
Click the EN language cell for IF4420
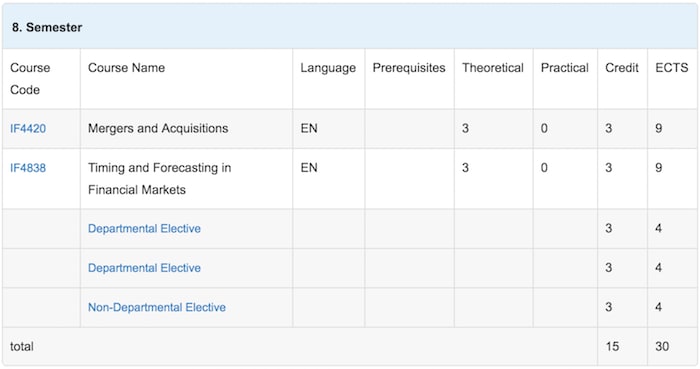pos(309,129)
